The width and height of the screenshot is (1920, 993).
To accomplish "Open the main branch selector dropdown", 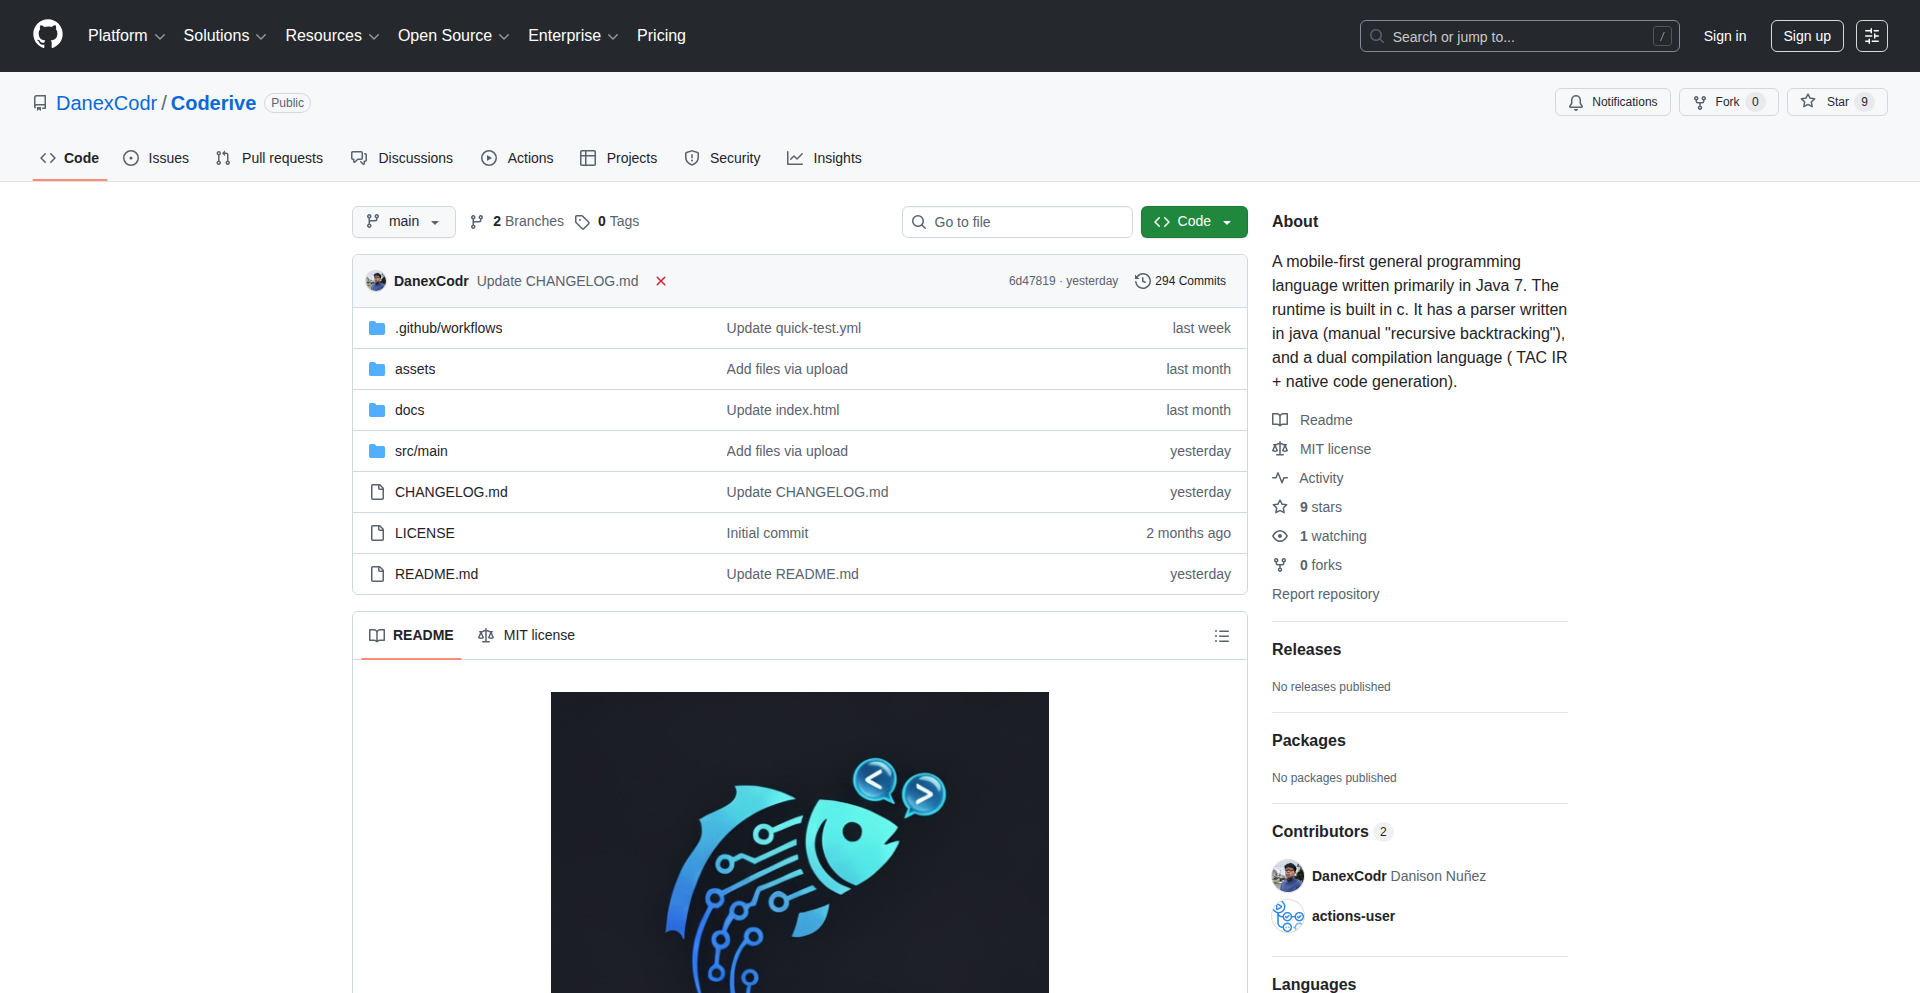I will (404, 222).
